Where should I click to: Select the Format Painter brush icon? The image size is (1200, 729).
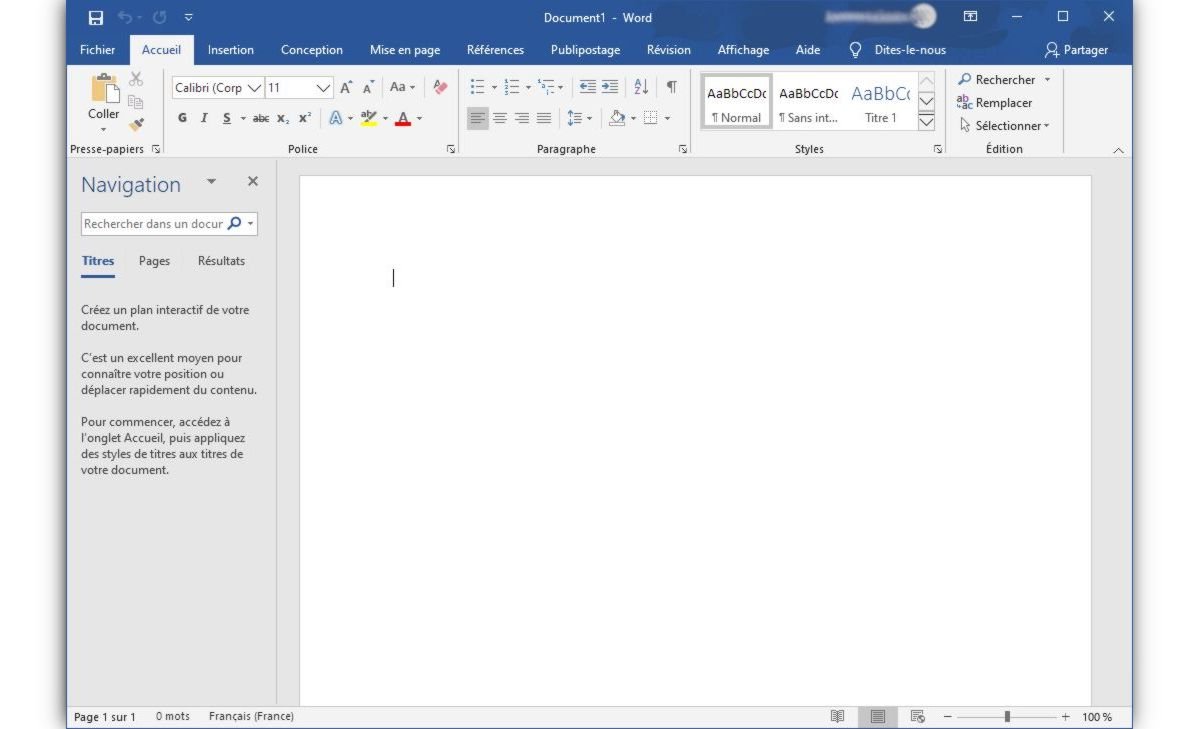[136, 124]
